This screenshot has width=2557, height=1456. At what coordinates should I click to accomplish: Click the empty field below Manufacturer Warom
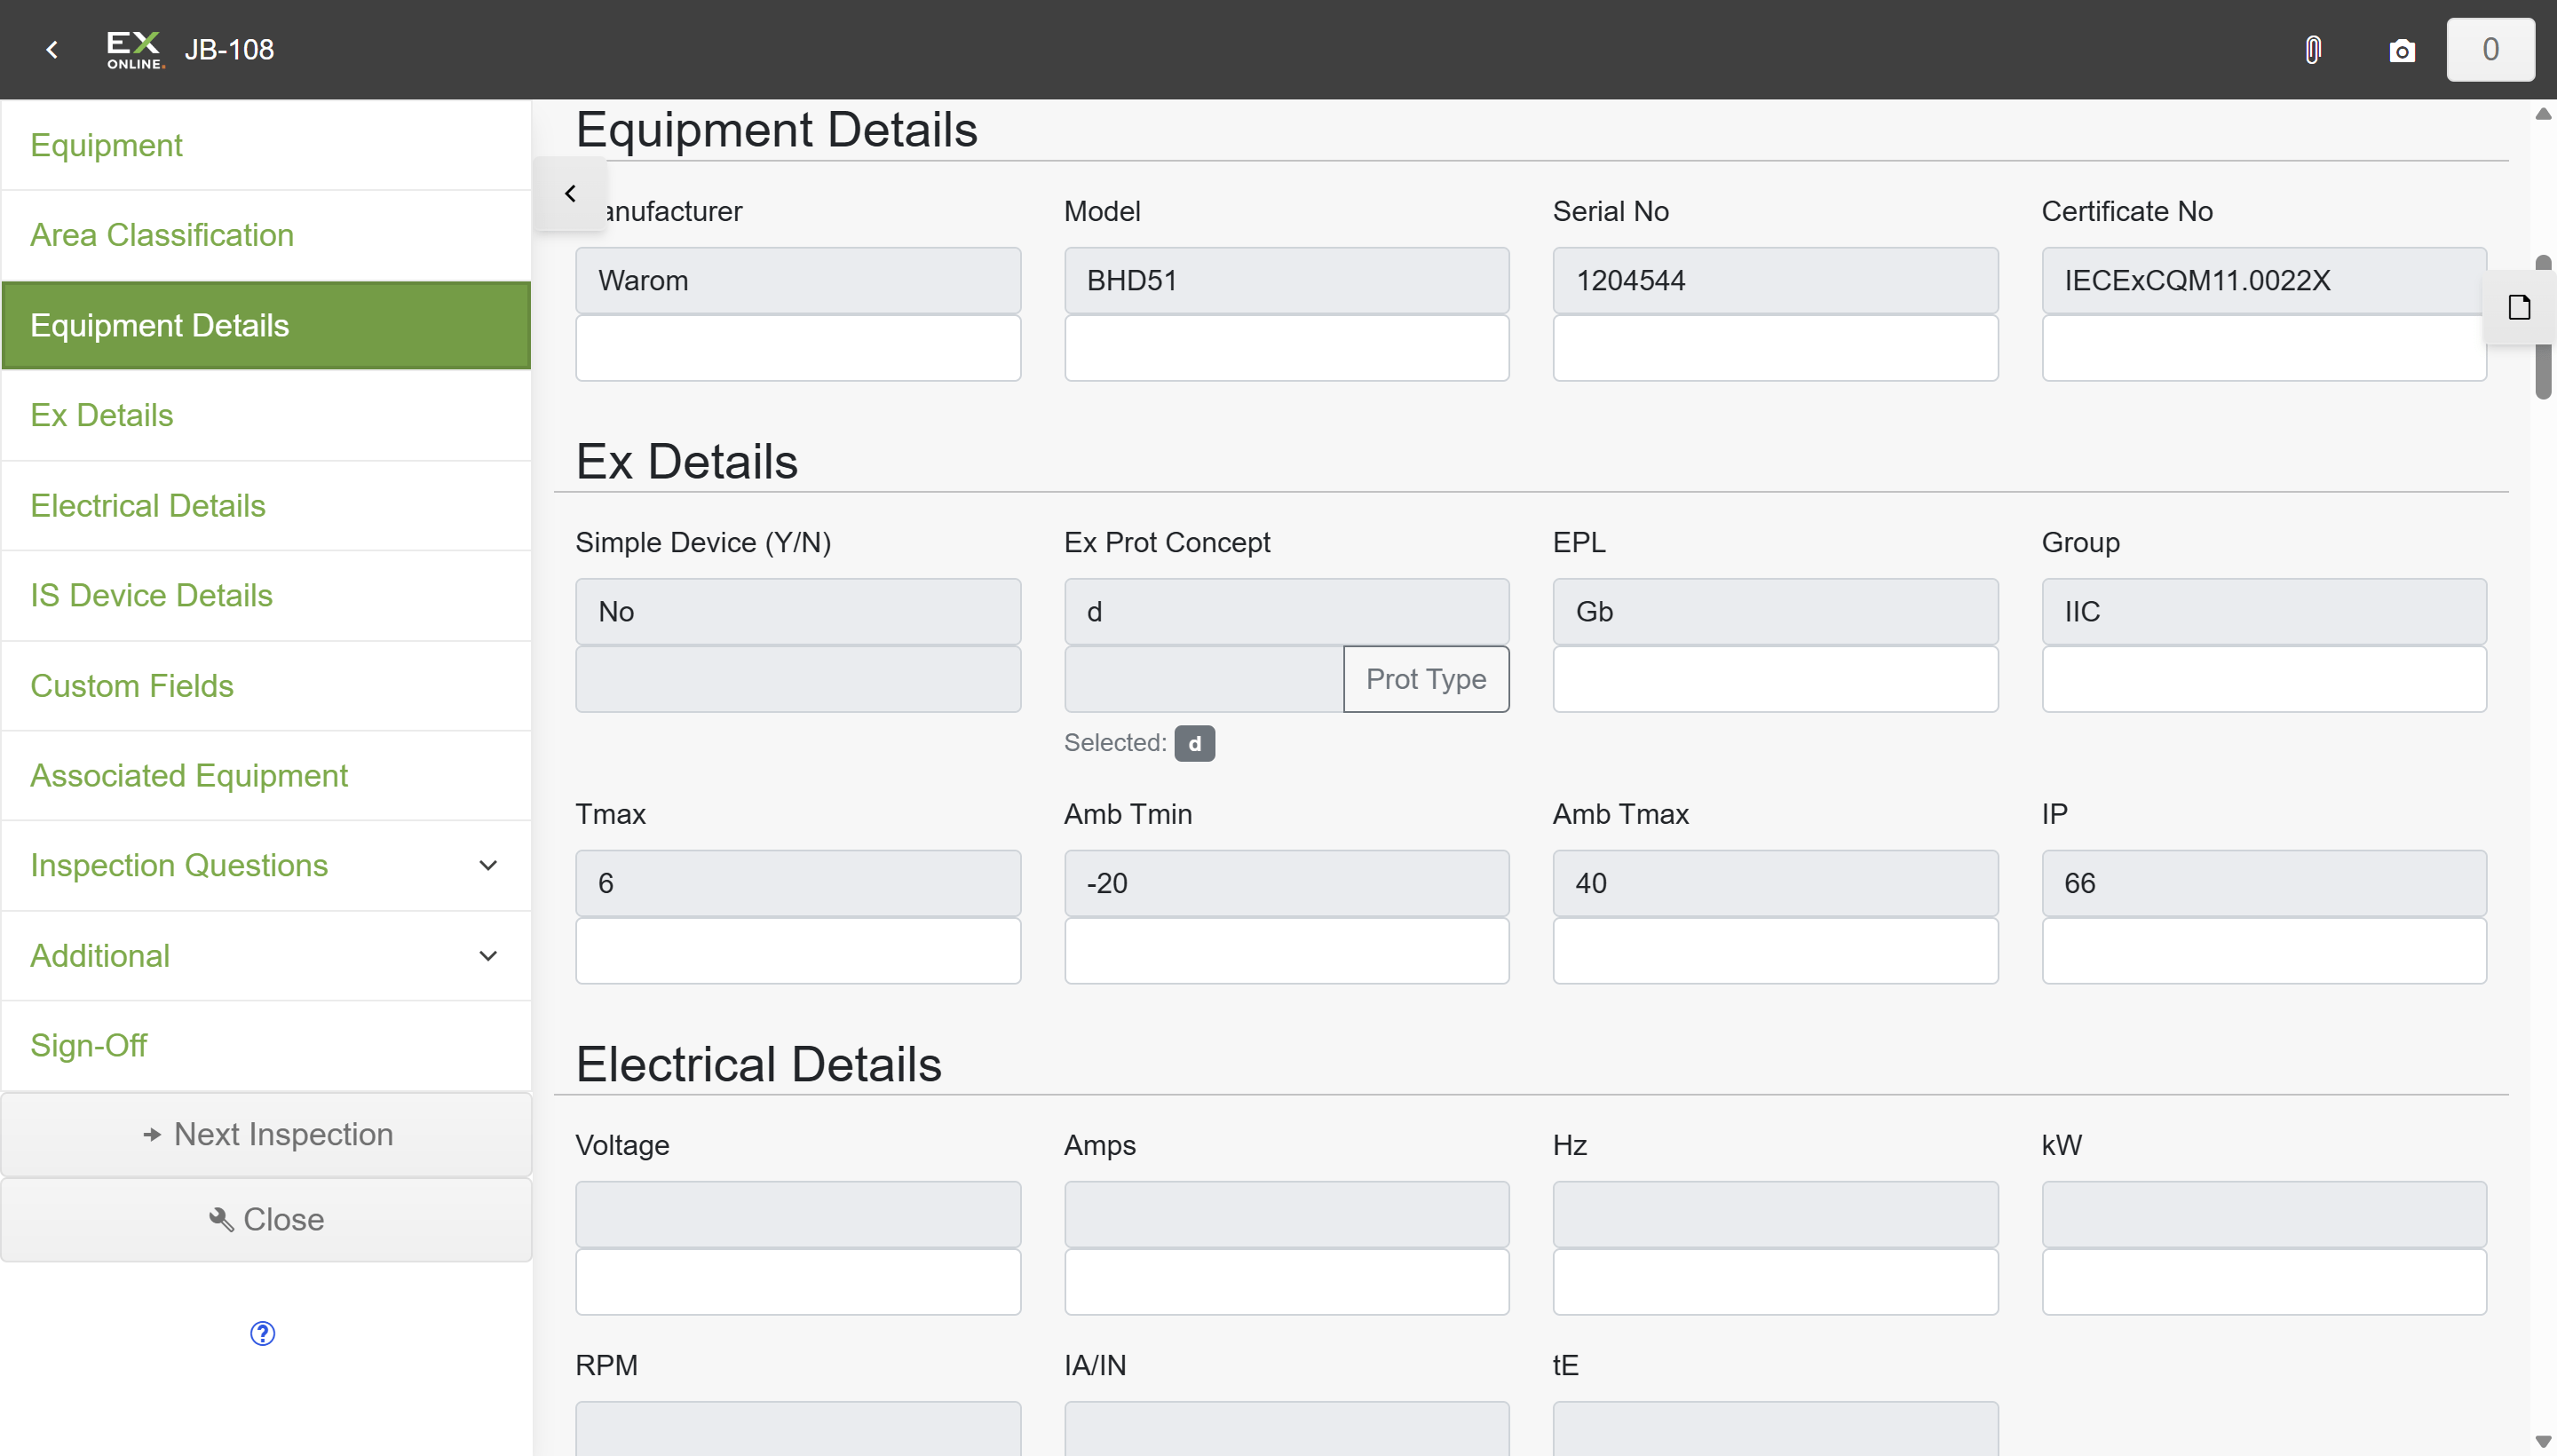(x=798, y=348)
